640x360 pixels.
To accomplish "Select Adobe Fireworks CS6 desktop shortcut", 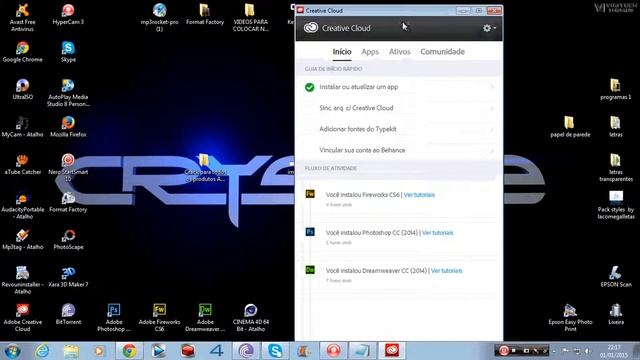I will click(x=160, y=318).
